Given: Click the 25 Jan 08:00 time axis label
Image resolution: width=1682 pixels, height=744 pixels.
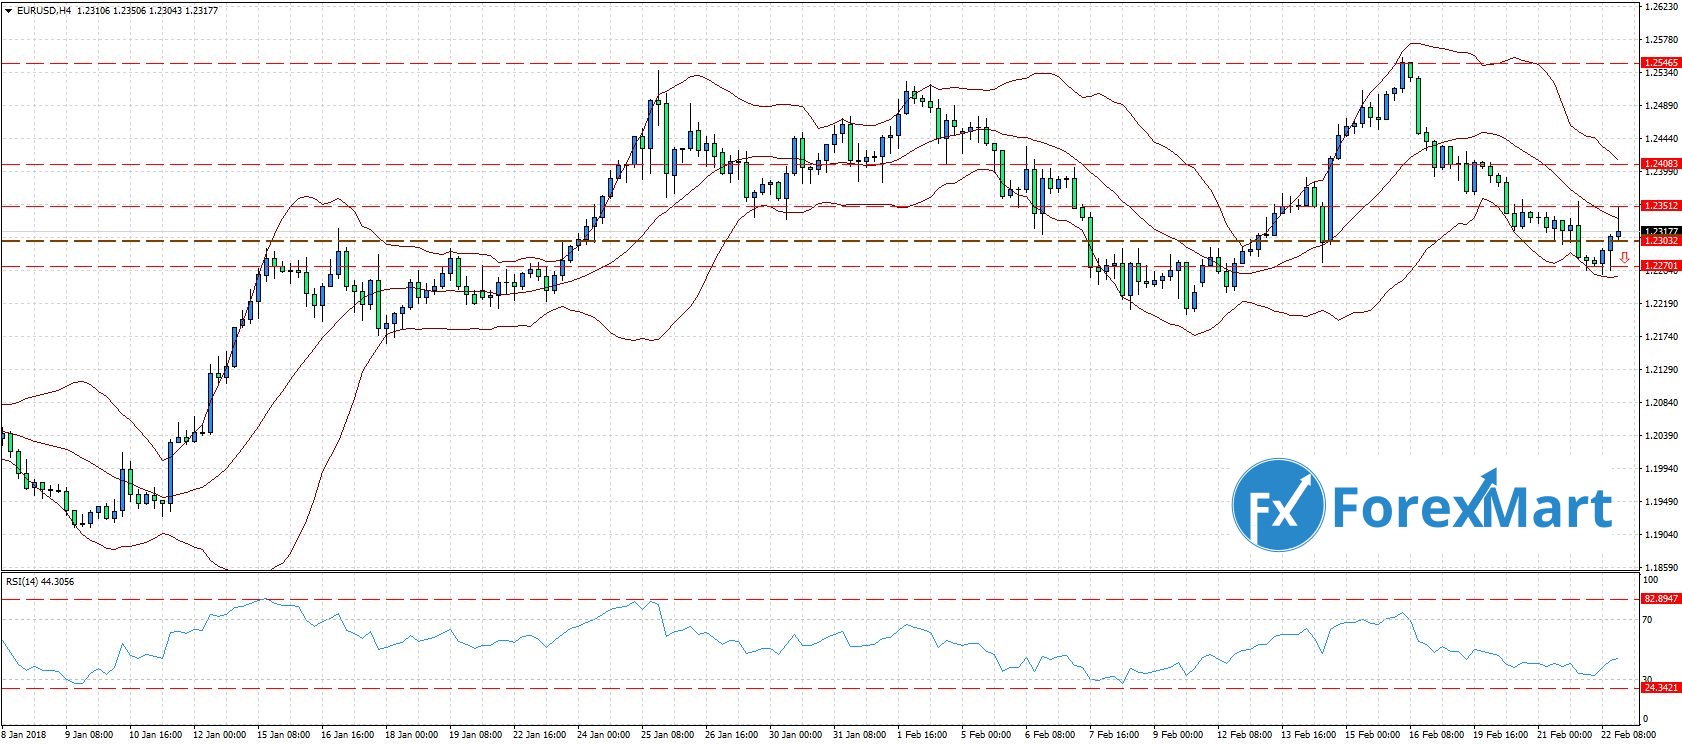Looking at the screenshot, I should pos(668,735).
